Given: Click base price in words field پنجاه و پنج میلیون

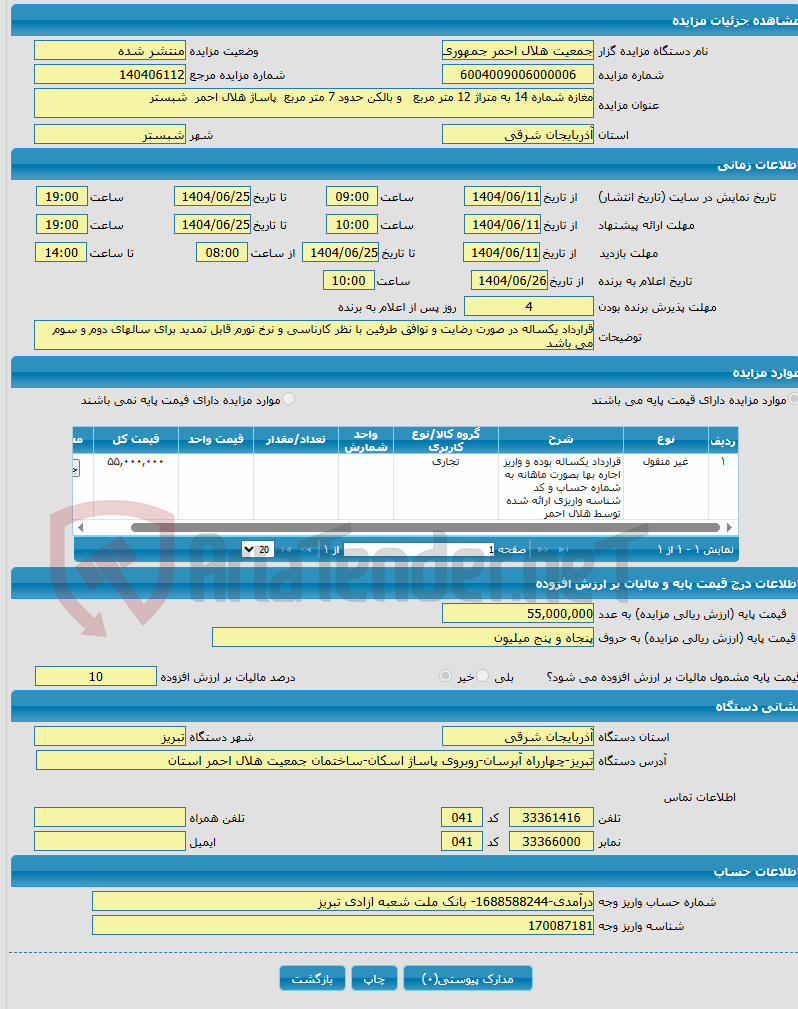Looking at the screenshot, I should (x=402, y=637).
